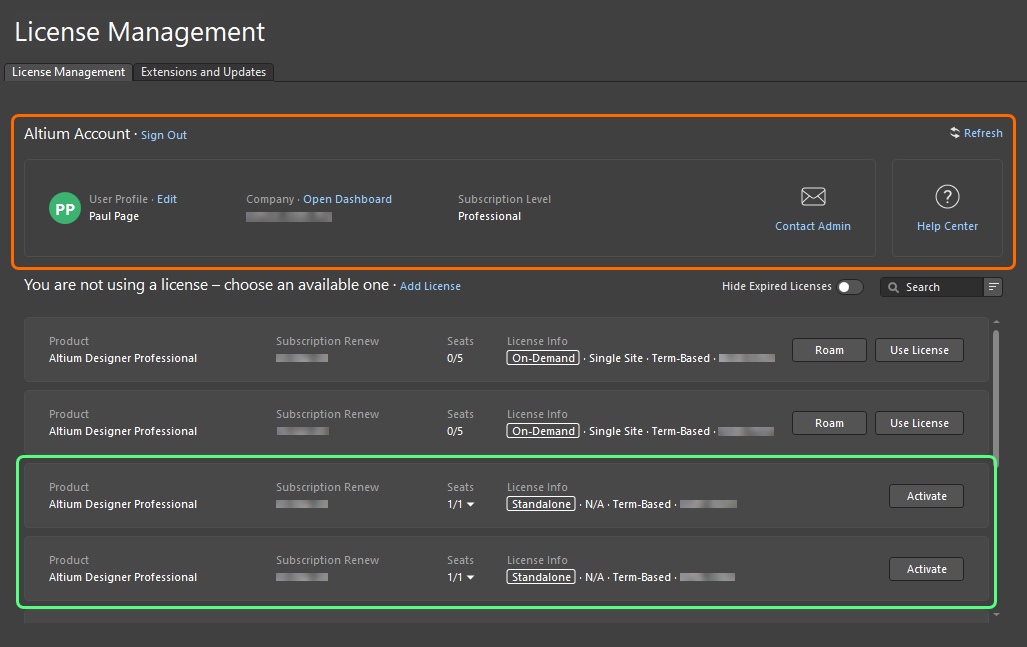Switch to the License Management tab
Screen dimensions: 1027x647
click(68, 72)
